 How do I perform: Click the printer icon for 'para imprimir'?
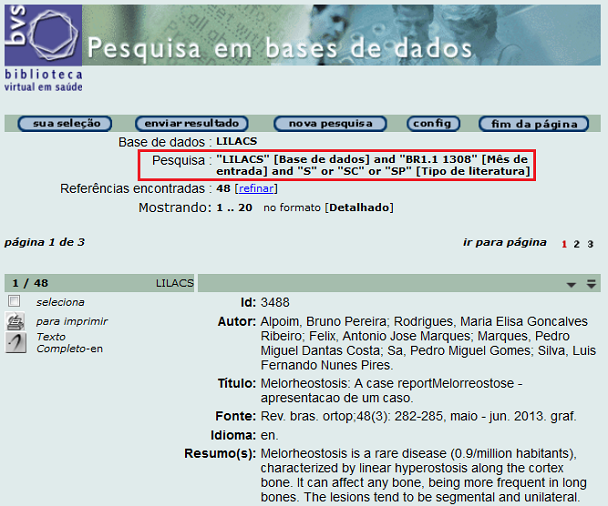pyautogui.click(x=16, y=321)
